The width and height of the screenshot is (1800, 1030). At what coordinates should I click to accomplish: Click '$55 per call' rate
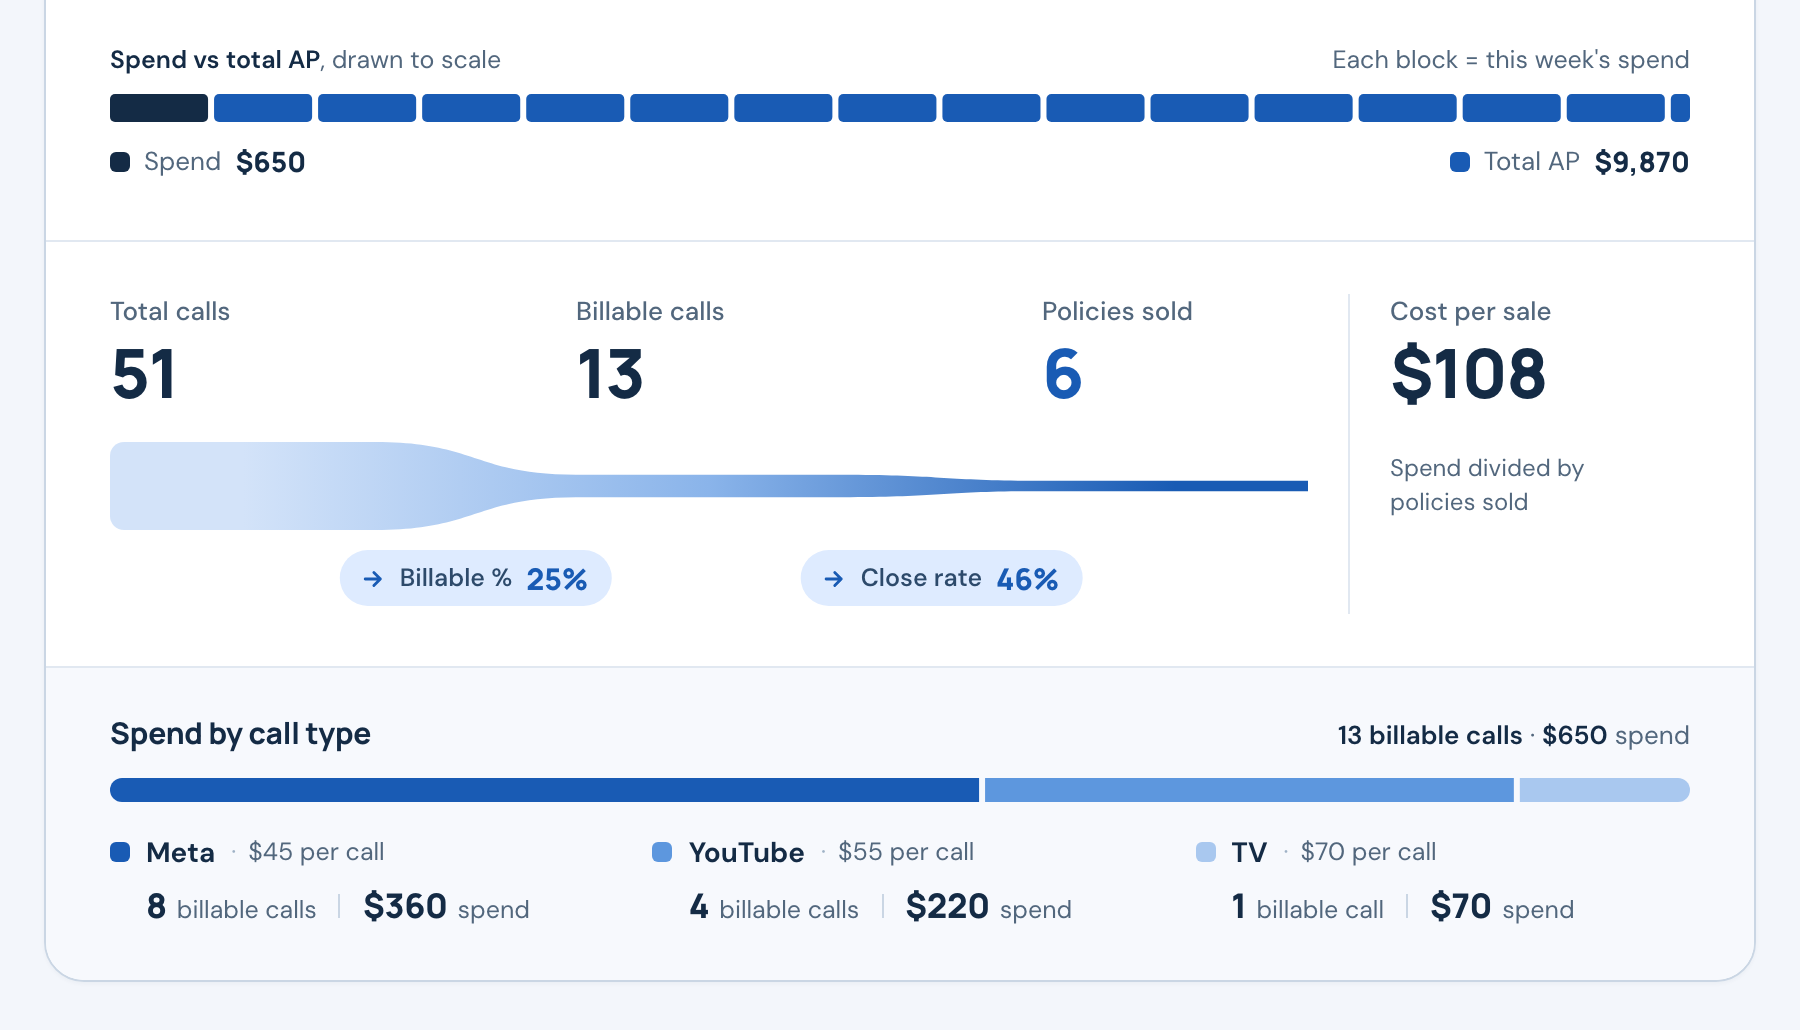tap(906, 852)
